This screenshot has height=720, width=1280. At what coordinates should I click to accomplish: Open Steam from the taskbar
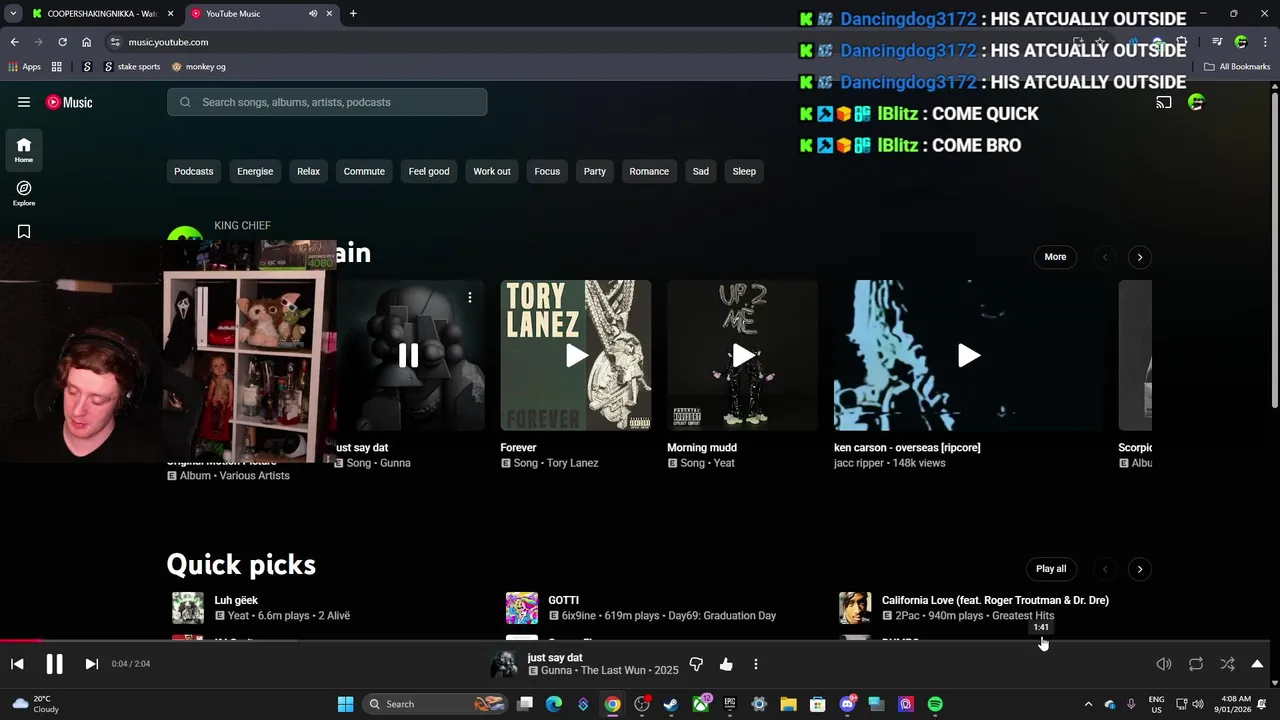click(x=670, y=704)
